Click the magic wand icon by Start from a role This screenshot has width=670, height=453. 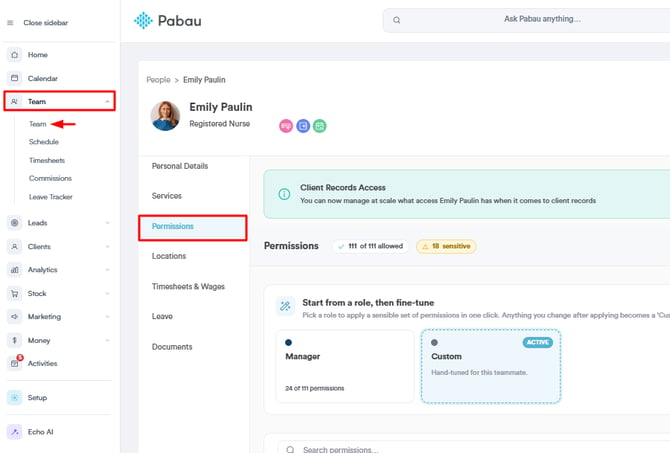point(285,306)
